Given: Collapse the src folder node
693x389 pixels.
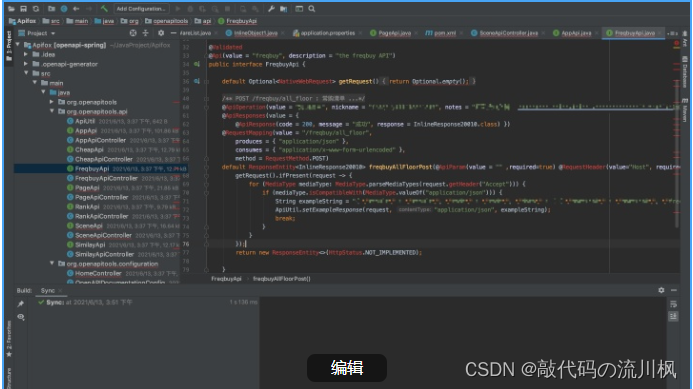Looking at the screenshot, I should 26,73.
